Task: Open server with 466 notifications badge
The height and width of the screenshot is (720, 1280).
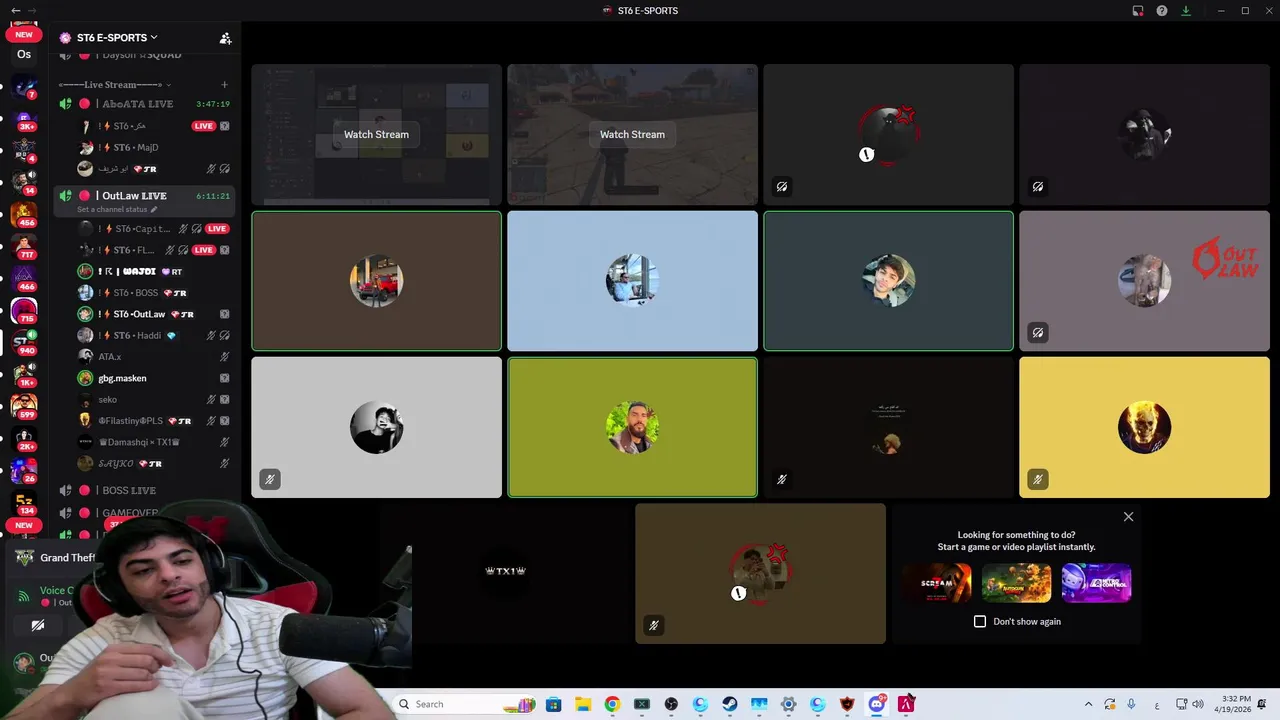Action: pos(24,279)
